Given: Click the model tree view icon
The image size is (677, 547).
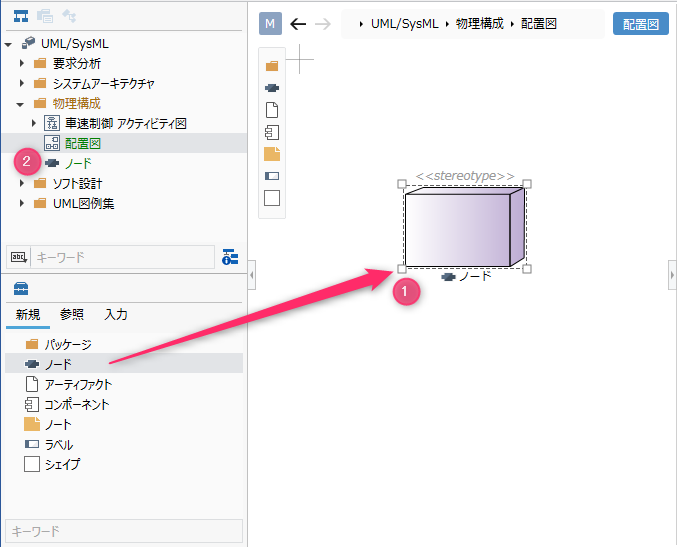Looking at the screenshot, I should point(21,16).
